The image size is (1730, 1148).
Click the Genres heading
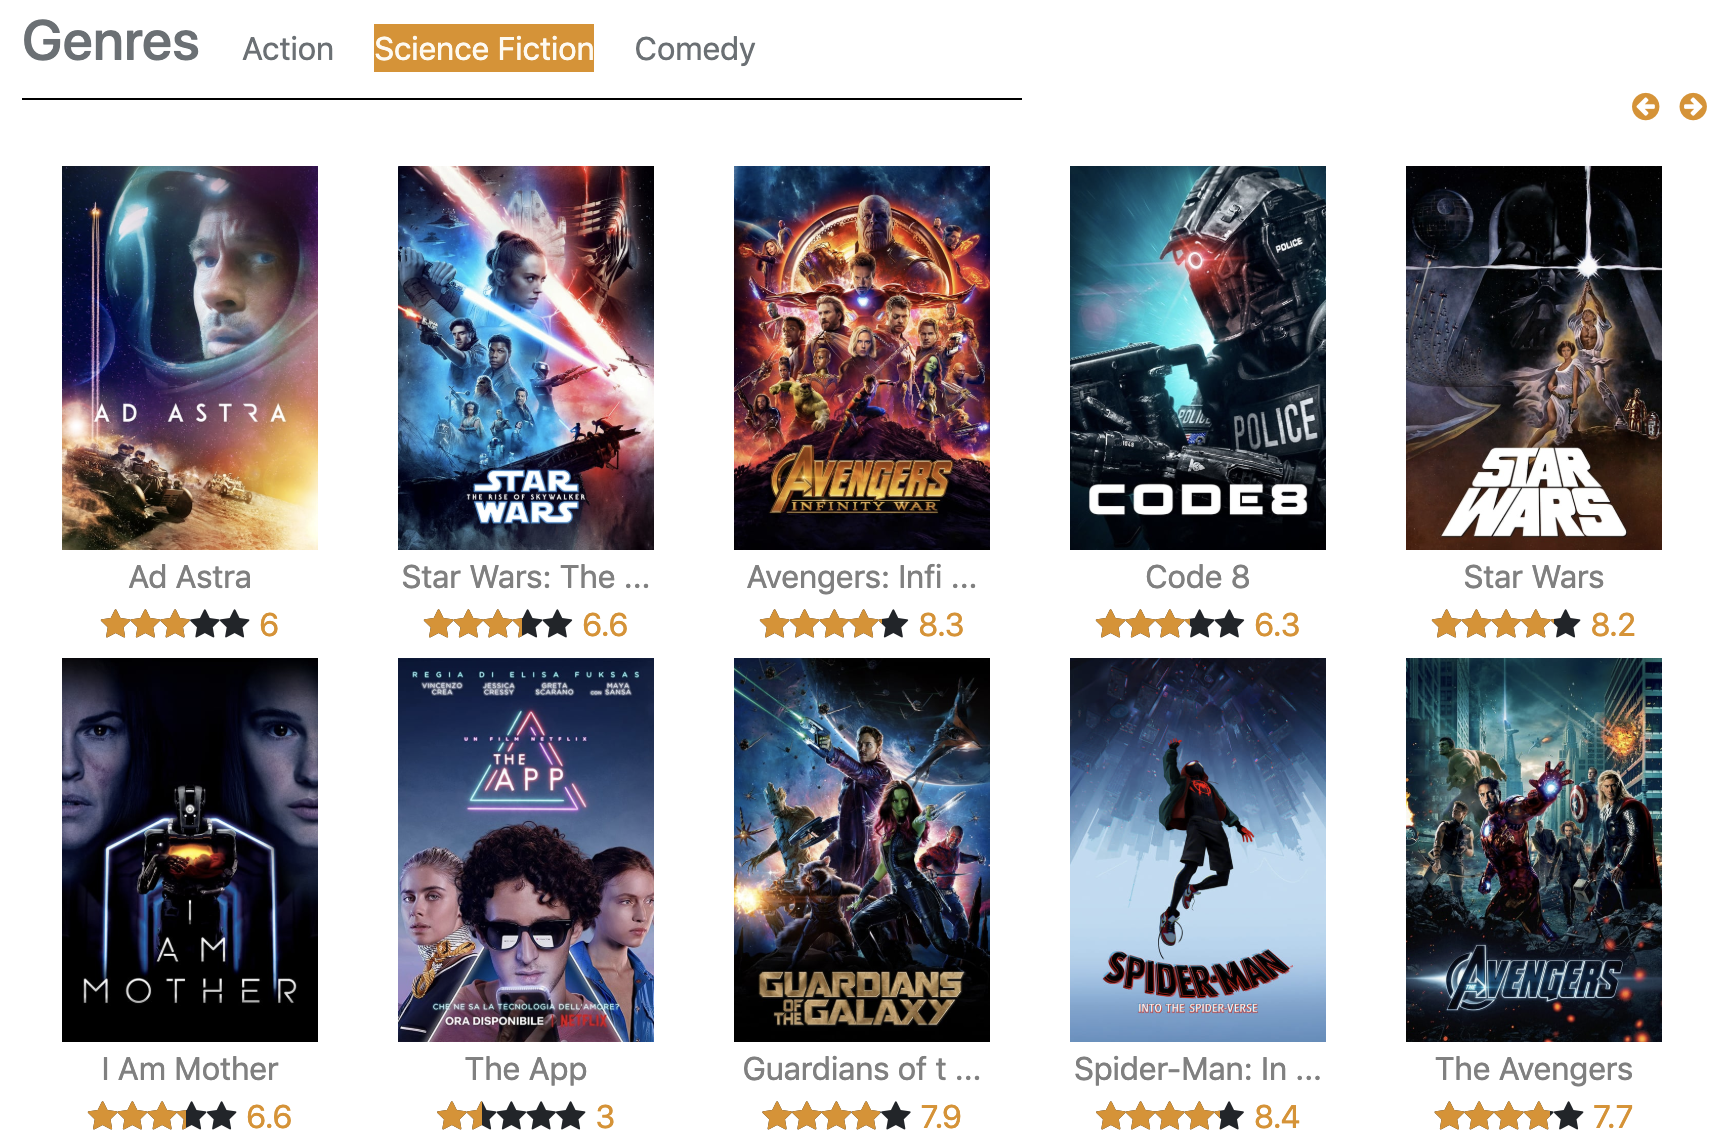[111, 42]
